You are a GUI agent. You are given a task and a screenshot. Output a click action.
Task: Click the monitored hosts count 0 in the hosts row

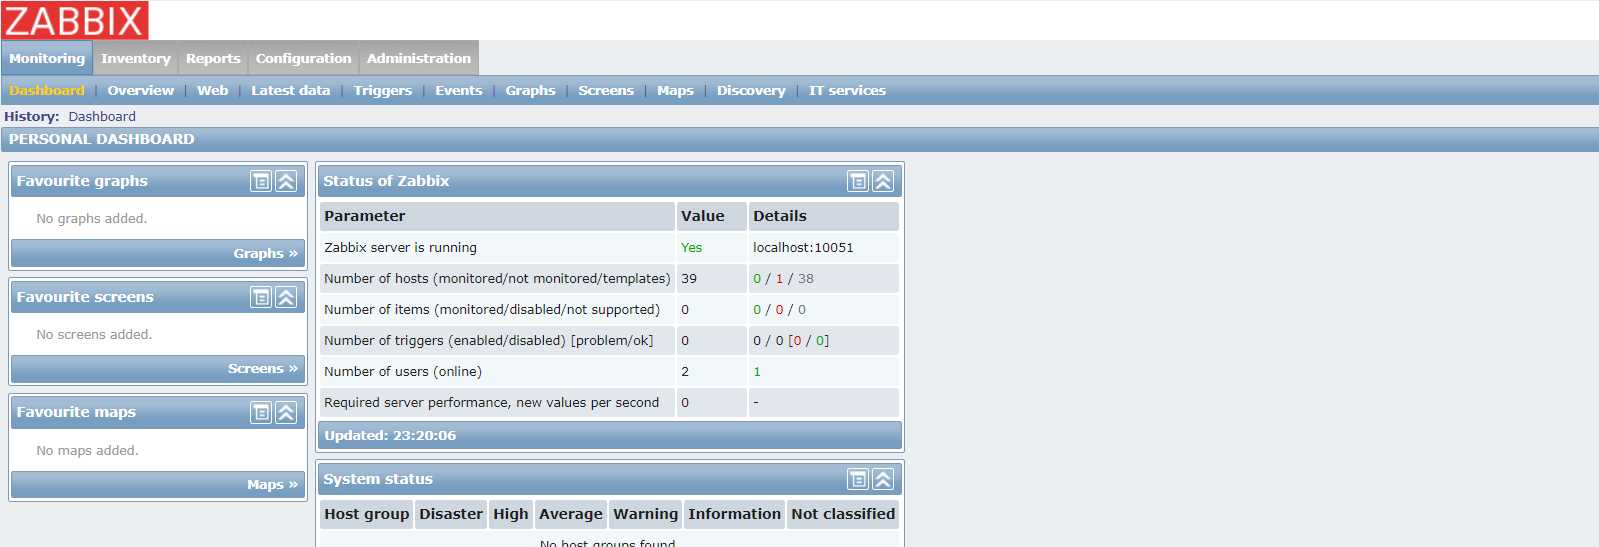click(757, 279)
